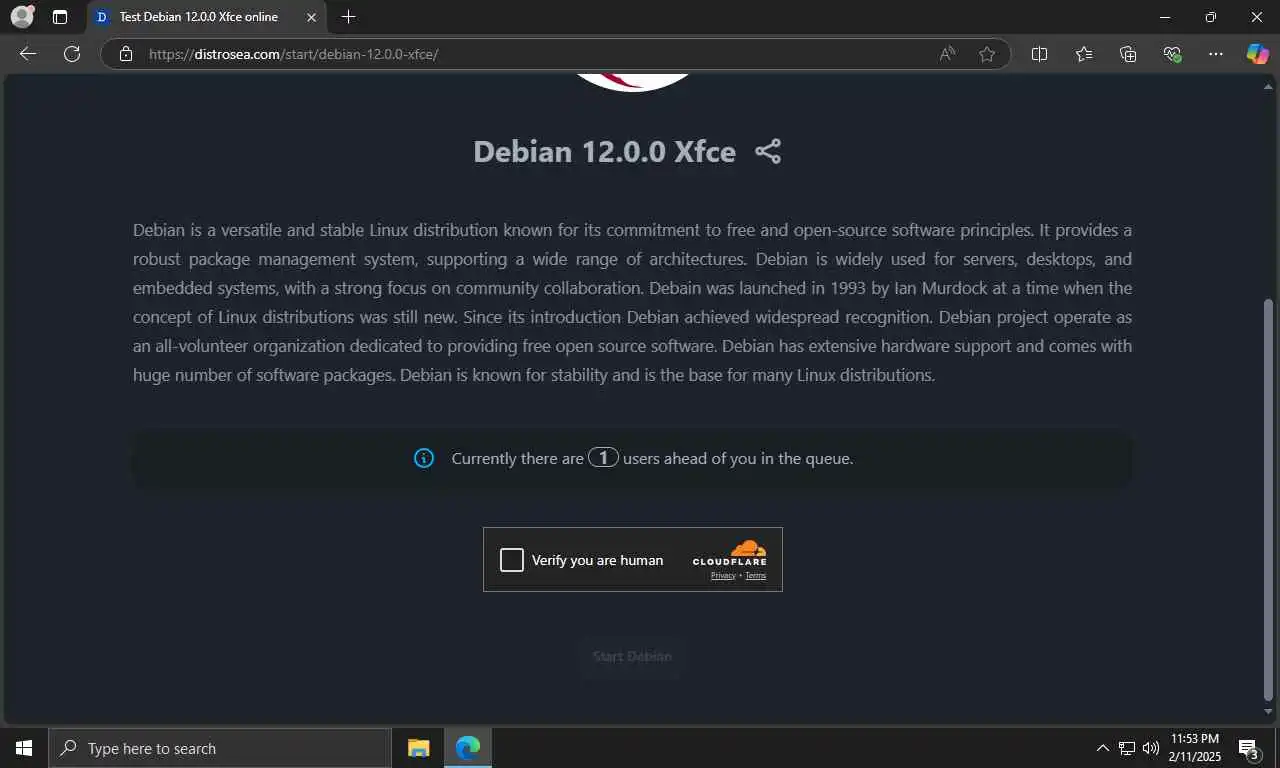Open the Favorites list

(1084, 54)
